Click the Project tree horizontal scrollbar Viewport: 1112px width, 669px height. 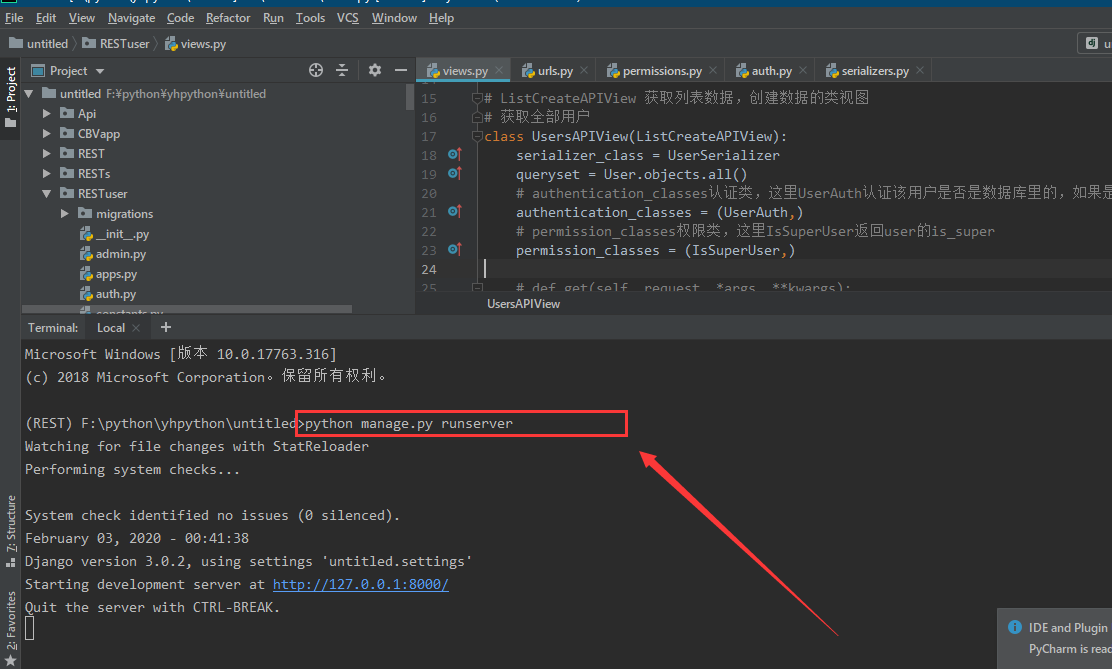click(187, 309)
